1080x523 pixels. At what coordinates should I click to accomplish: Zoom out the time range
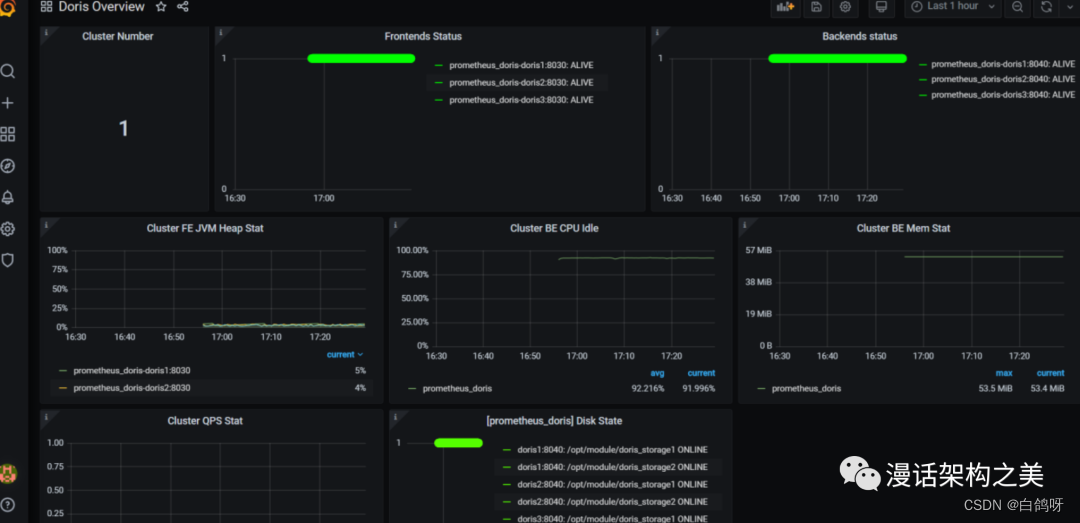[x=1017, y=7]
